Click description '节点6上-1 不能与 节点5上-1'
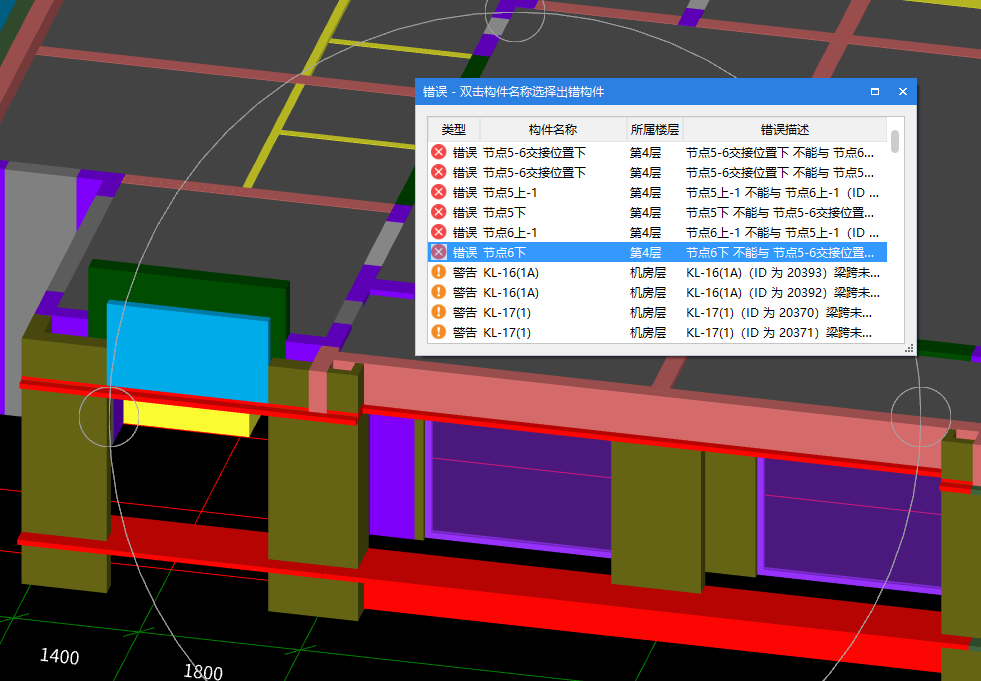Screen dimensions: 981x681 (x=782, y=232)
